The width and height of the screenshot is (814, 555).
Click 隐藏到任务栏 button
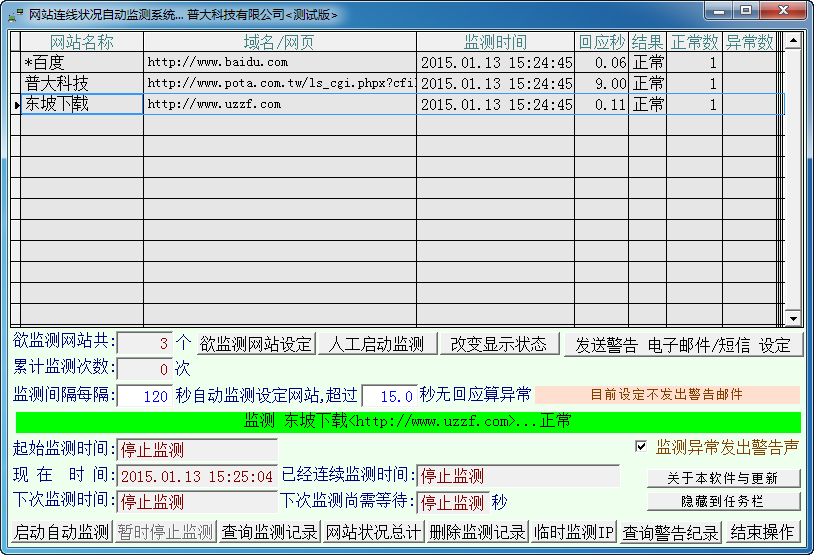(723, 501)
